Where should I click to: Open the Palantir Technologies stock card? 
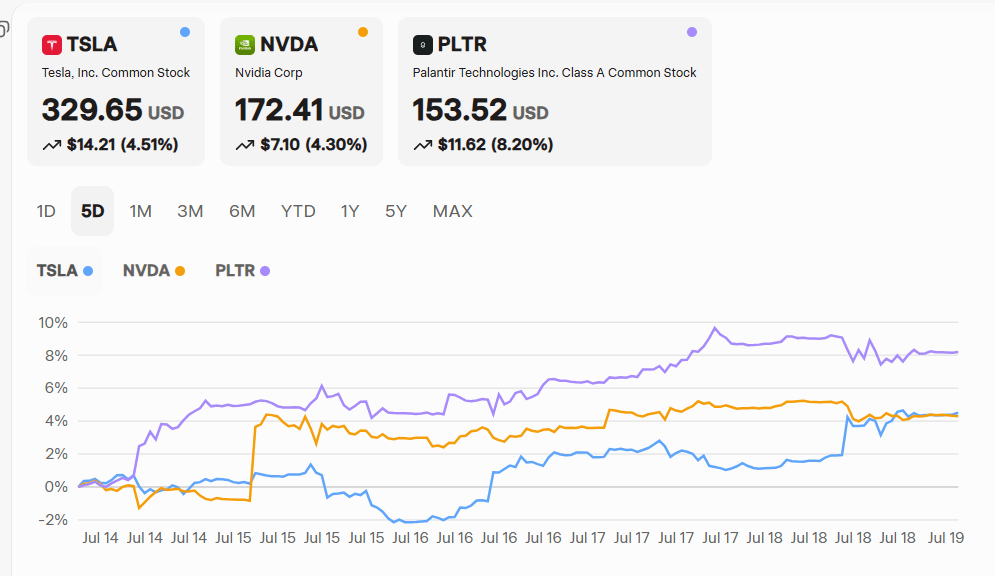[x=554, y=91]
